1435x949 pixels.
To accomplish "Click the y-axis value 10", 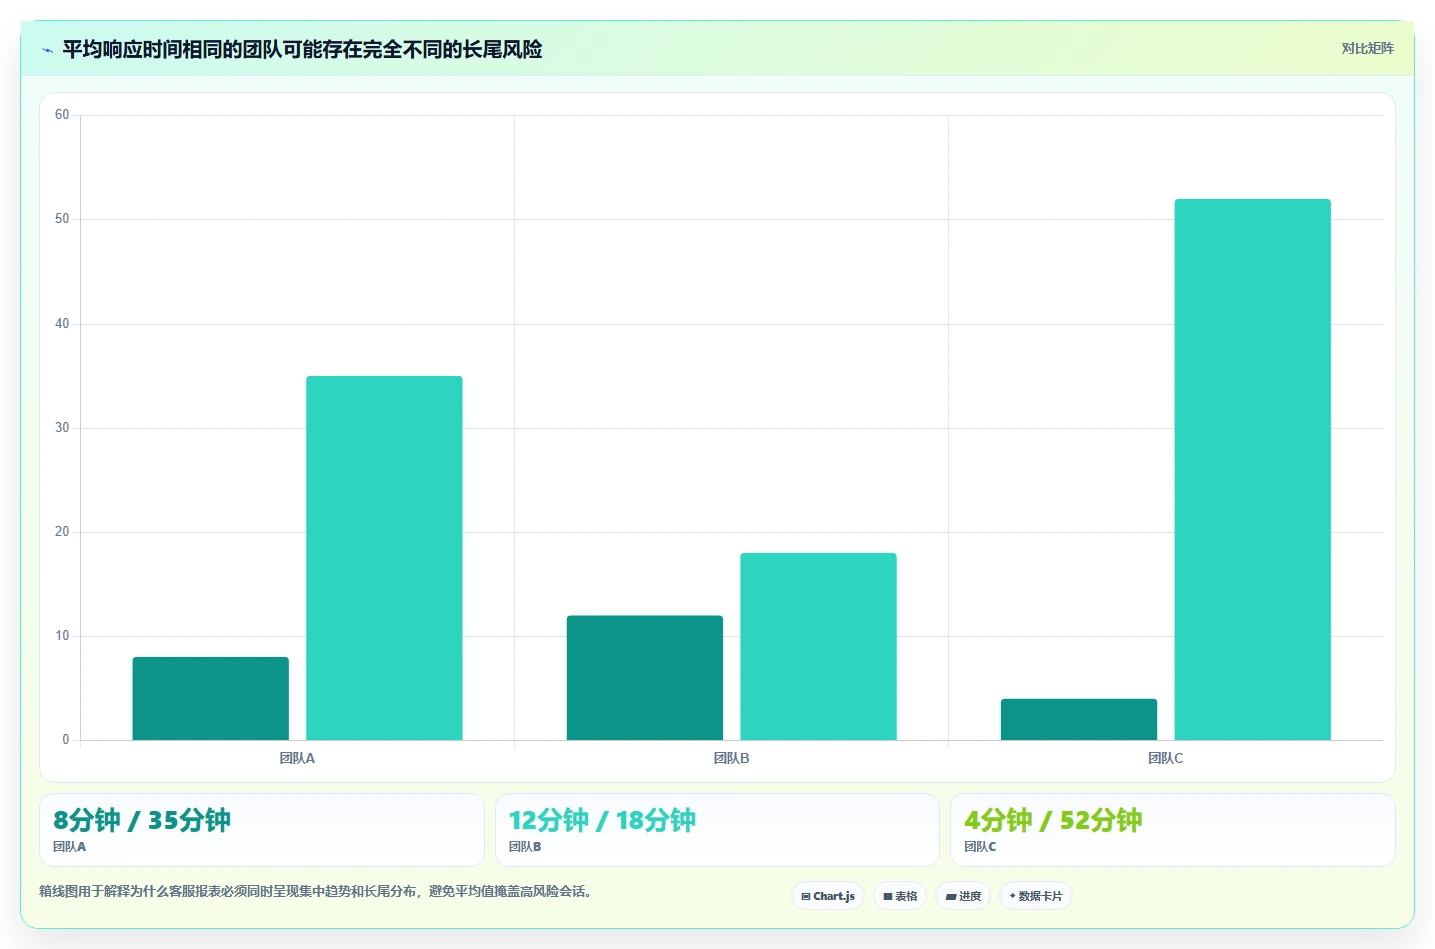I will [62, 635].
